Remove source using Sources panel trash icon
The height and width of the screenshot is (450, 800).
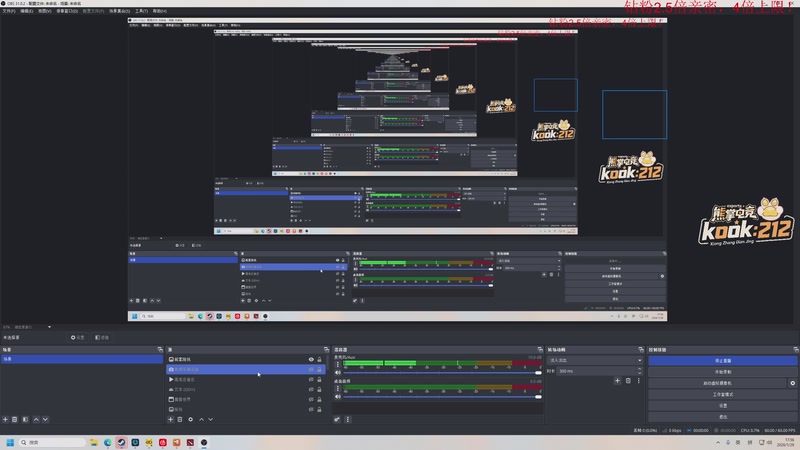coord(180,419)
